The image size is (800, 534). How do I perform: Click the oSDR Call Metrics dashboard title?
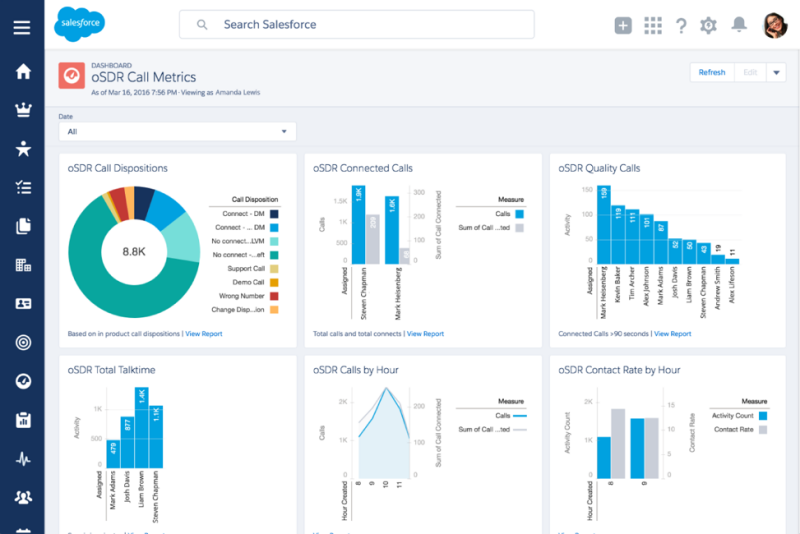click(143, 77)
